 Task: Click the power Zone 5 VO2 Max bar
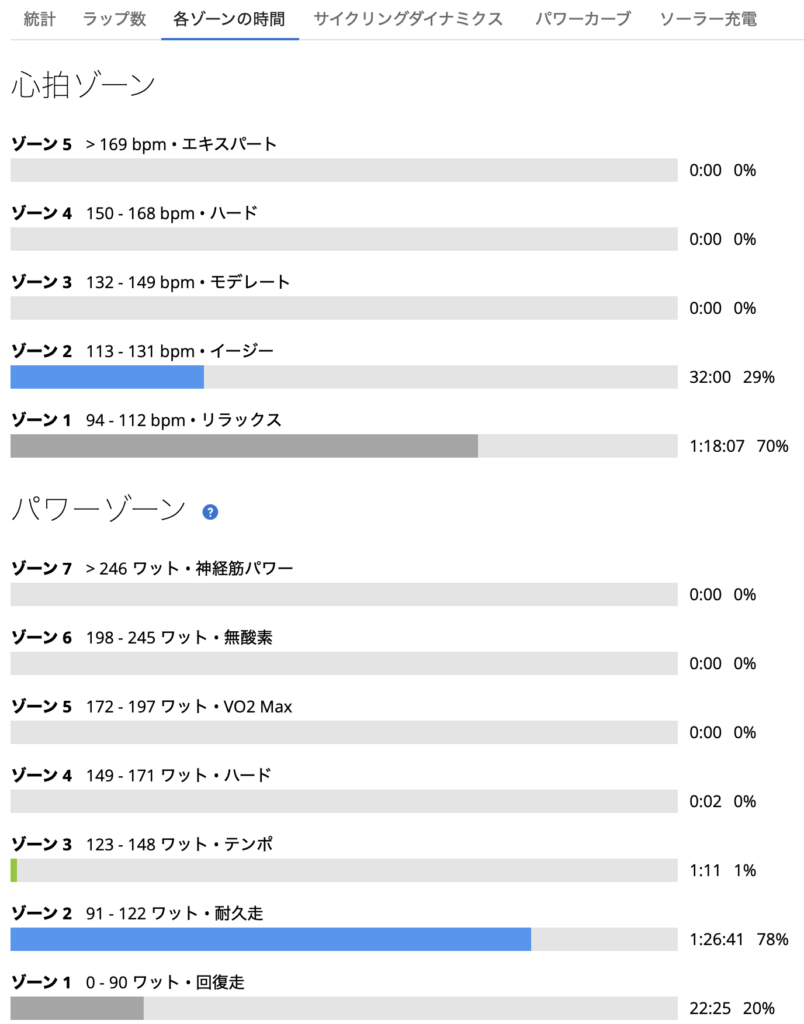click(x=344, y=733)
